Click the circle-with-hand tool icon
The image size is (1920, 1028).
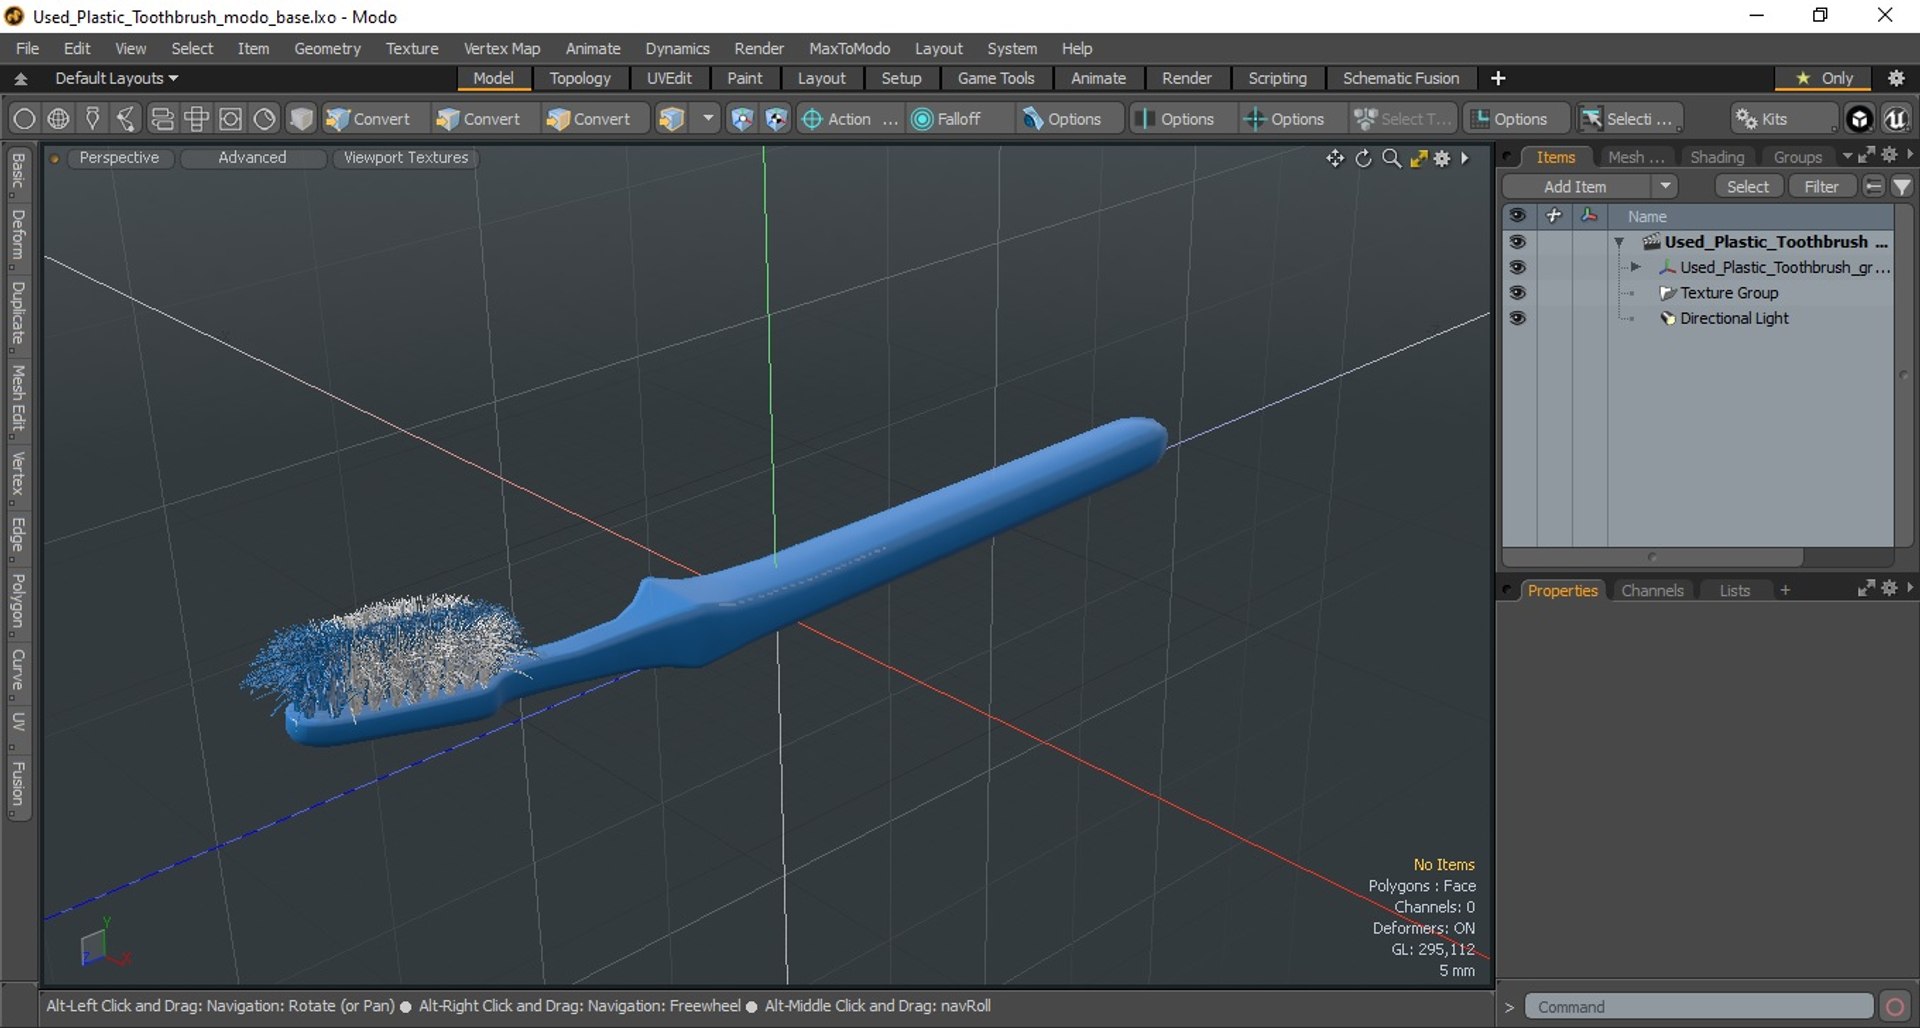click(x=264, y=119)
